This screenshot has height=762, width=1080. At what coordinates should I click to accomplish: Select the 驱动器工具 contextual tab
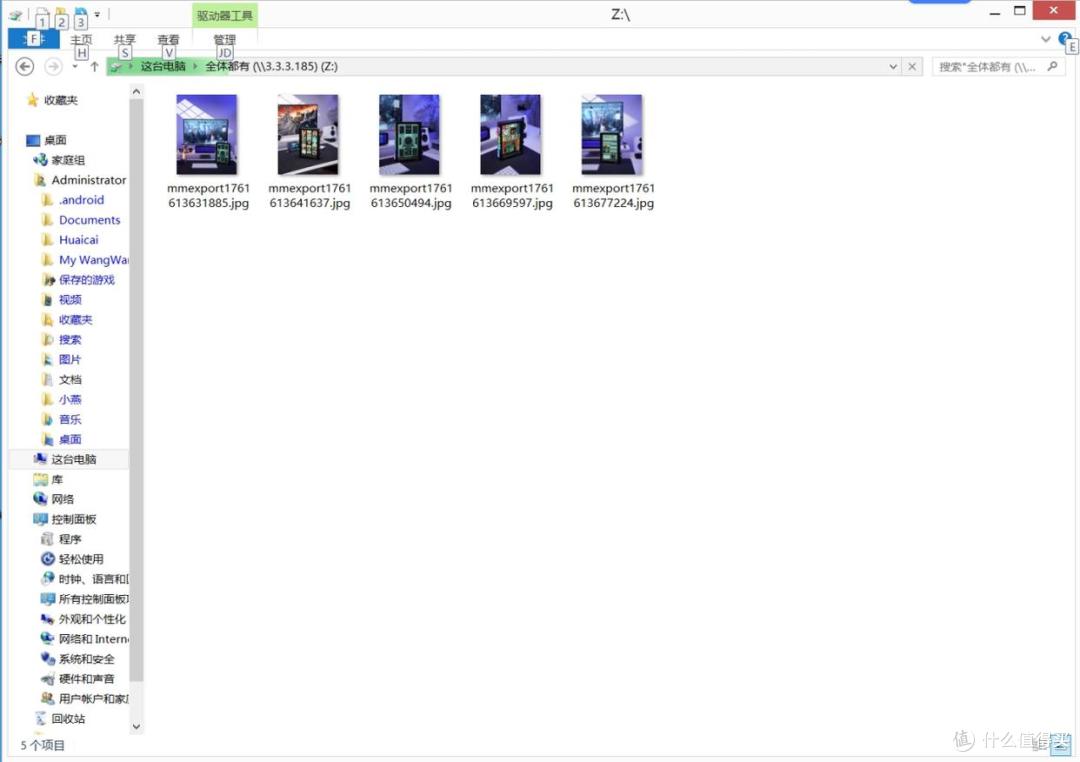coord(225,15)
